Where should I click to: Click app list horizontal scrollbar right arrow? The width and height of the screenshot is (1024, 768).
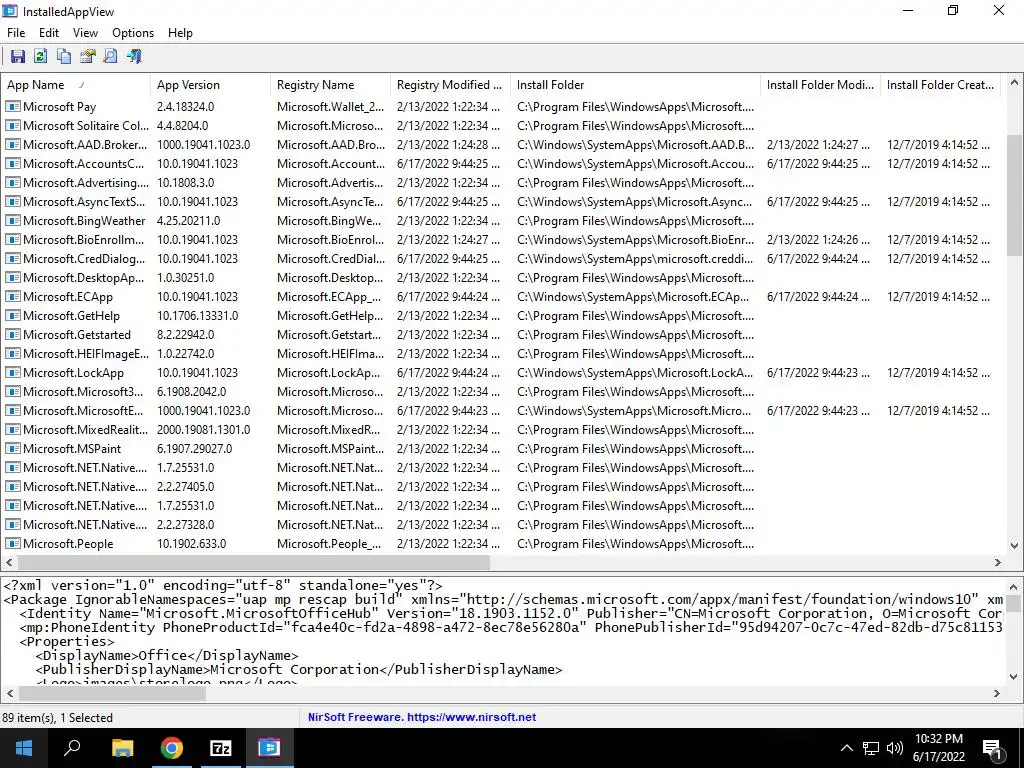998,562
